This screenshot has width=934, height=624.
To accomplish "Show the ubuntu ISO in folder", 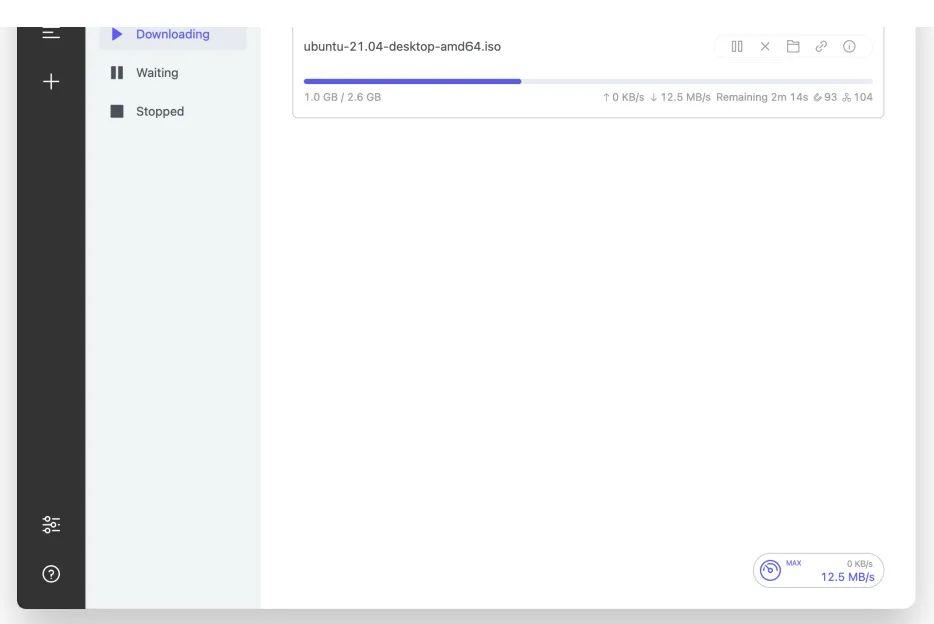I will click(793, 46).
